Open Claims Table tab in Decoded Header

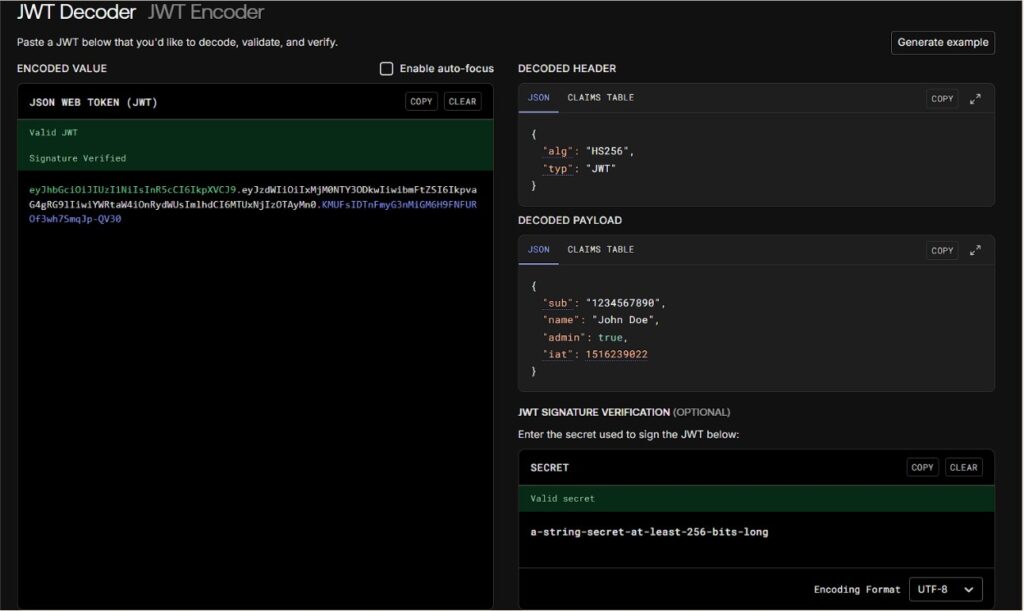coord(600,98)
